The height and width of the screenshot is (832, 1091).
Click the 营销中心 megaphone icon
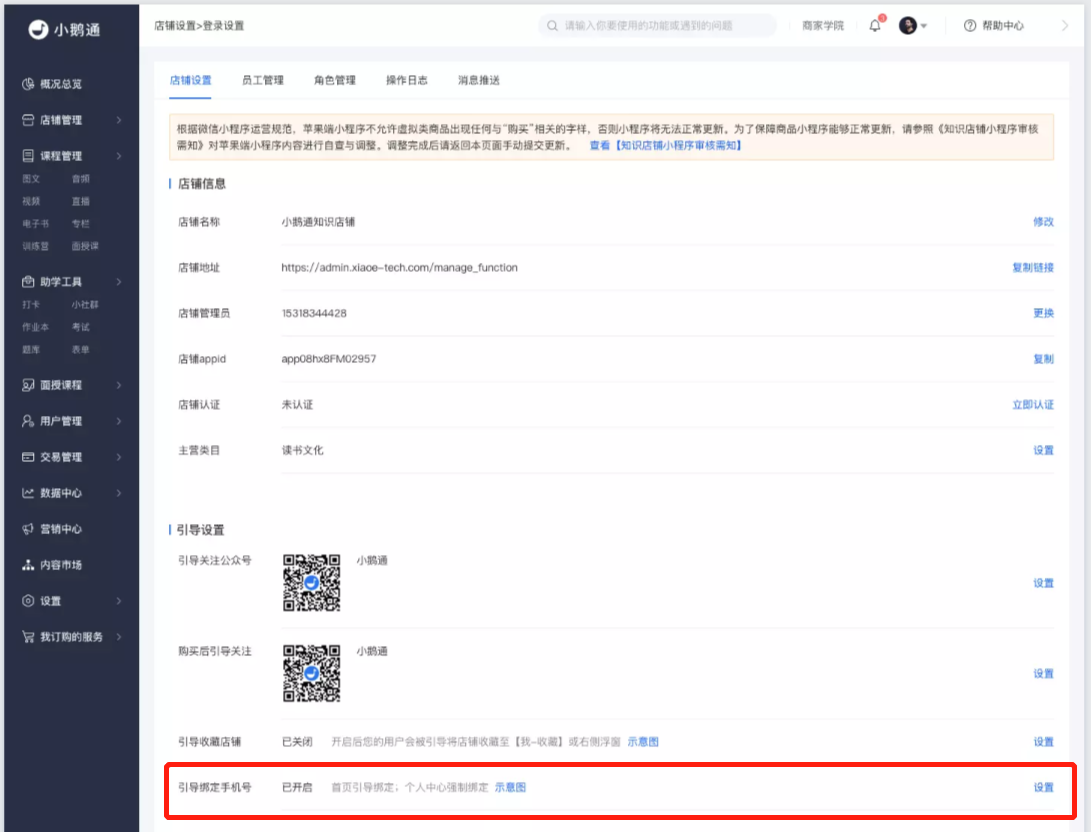pyautogui.click(x=28, y=529)
